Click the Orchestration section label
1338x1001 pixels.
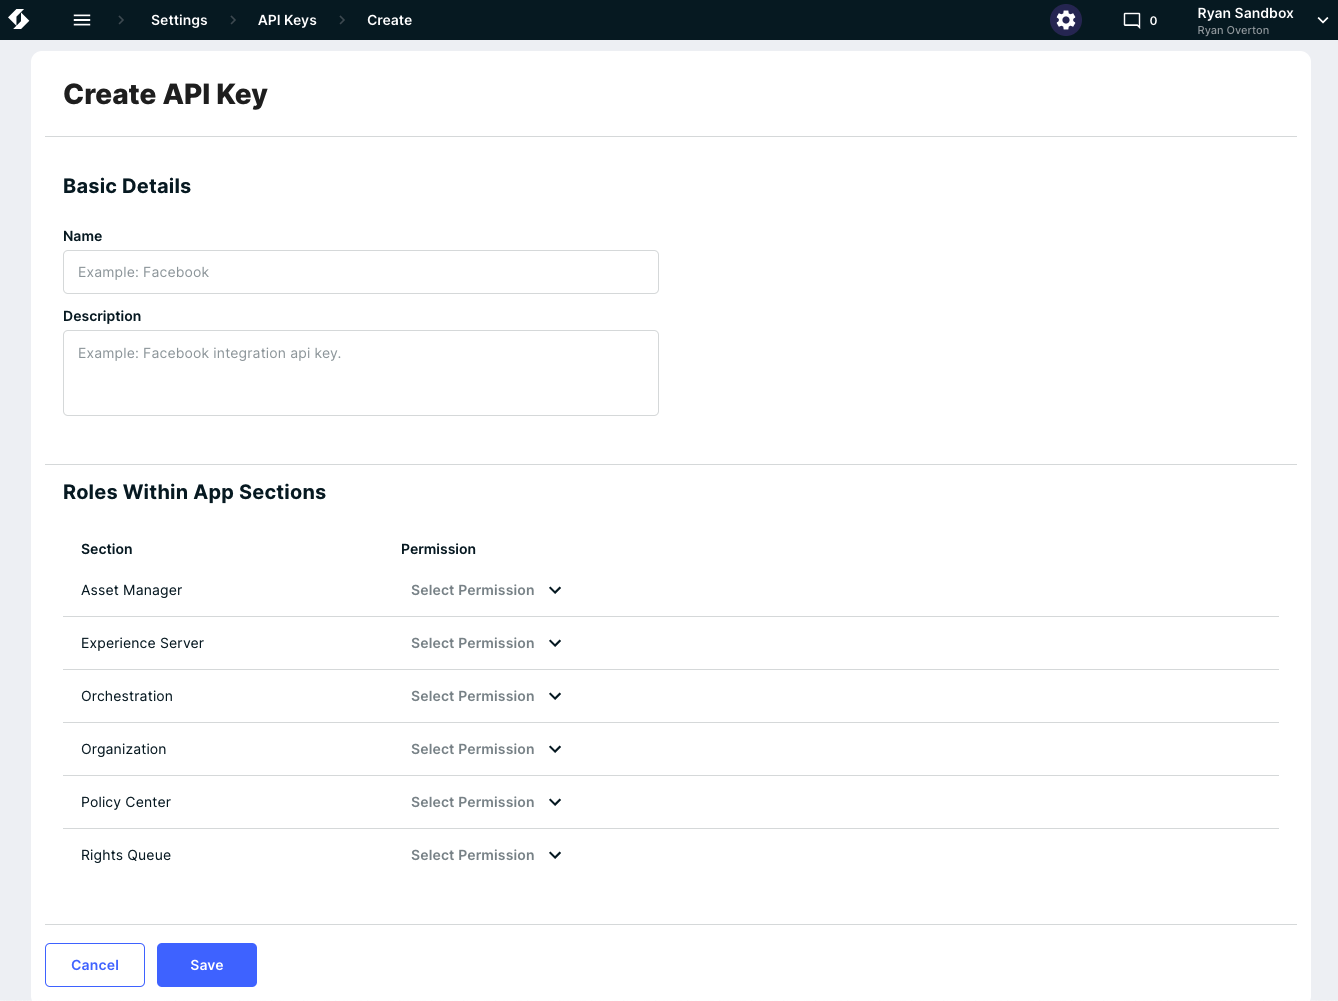coord(127,696)
